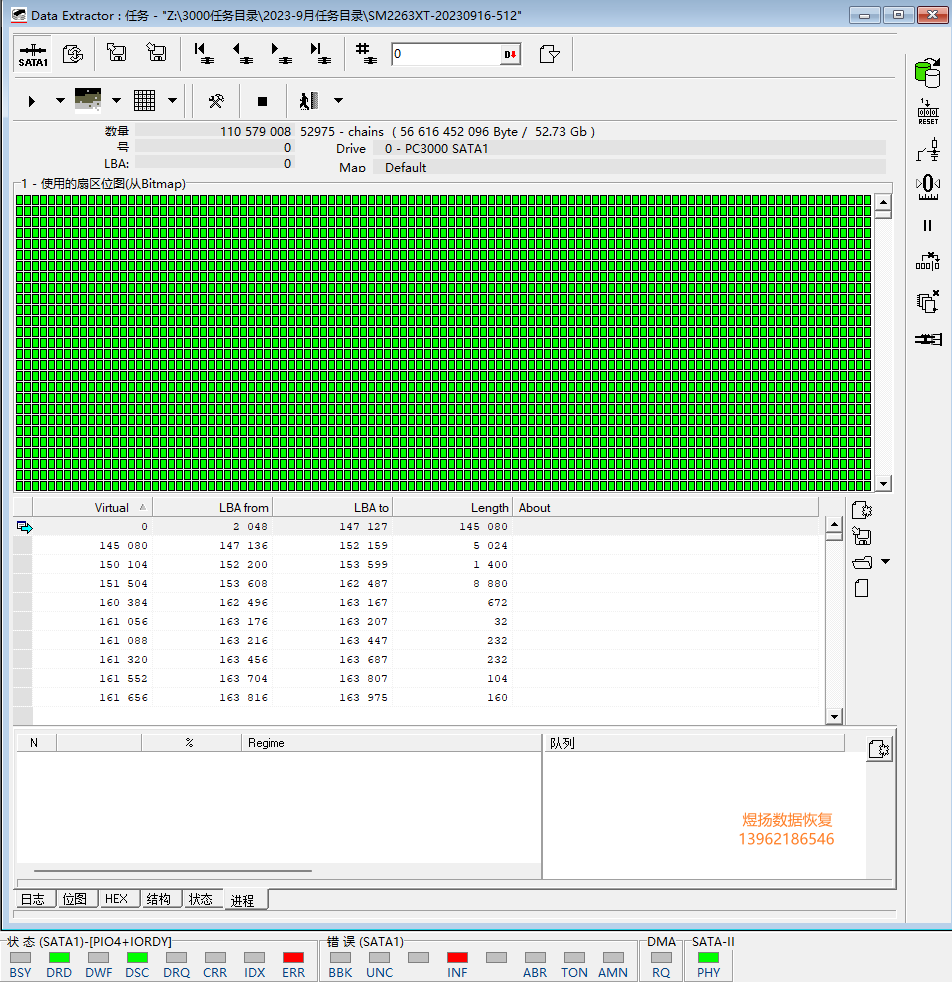Screen dimensions: 952x982
Task: Click the load from disk toolbar icon
Action: 156,53
